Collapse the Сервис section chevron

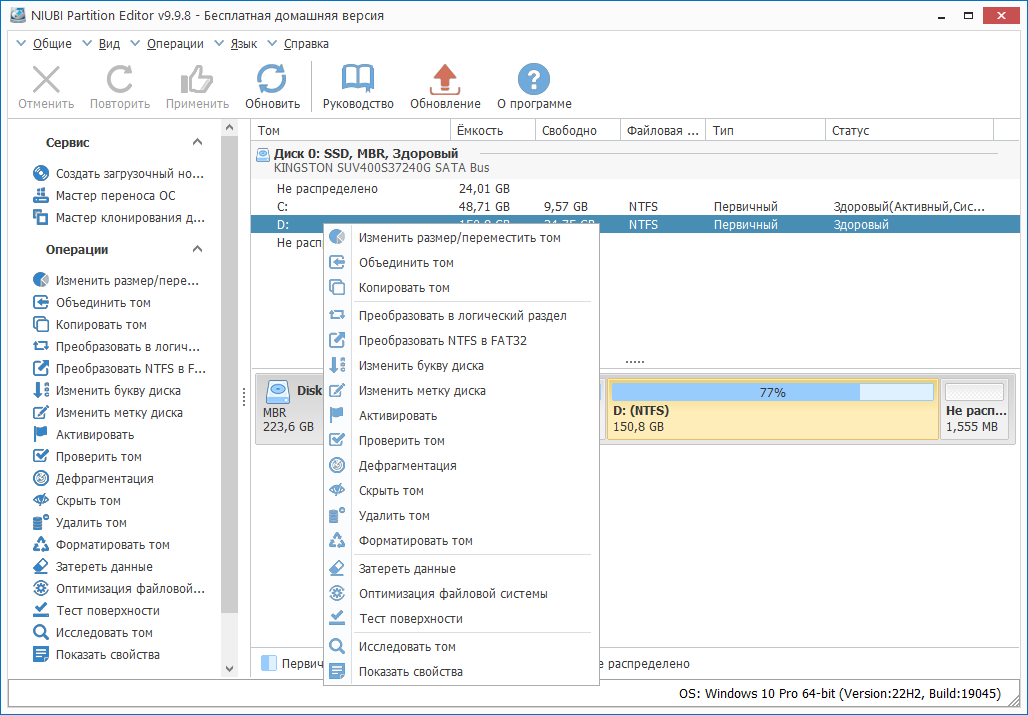coord(197,142)
